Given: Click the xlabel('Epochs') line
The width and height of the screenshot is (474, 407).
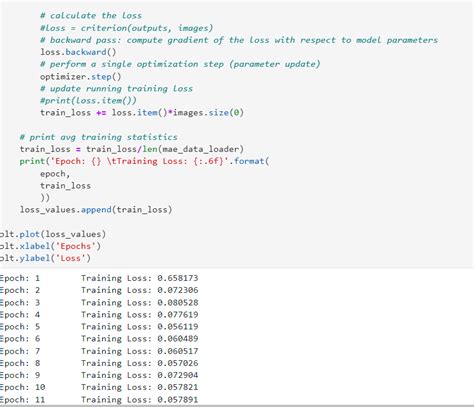Looking at the screenshot, I should 50,246.
